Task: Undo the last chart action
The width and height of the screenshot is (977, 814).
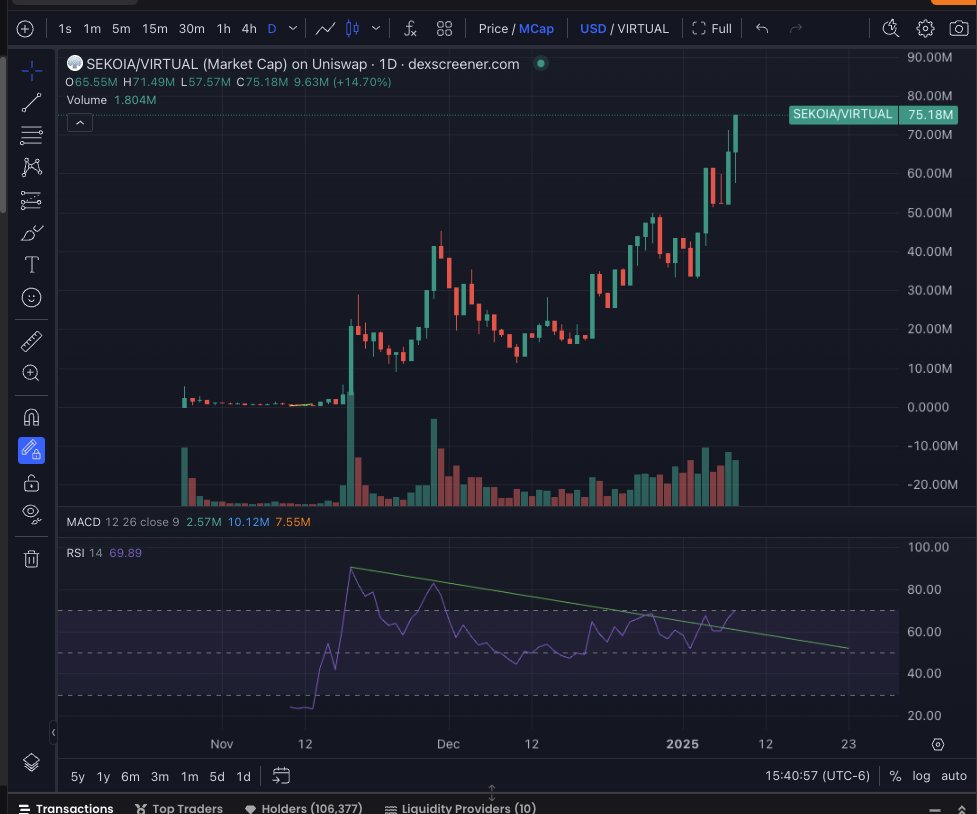Action: tap(762, 29)
